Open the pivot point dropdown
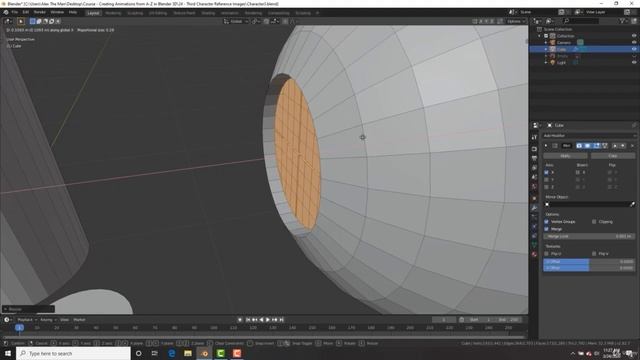 point(256,21)
